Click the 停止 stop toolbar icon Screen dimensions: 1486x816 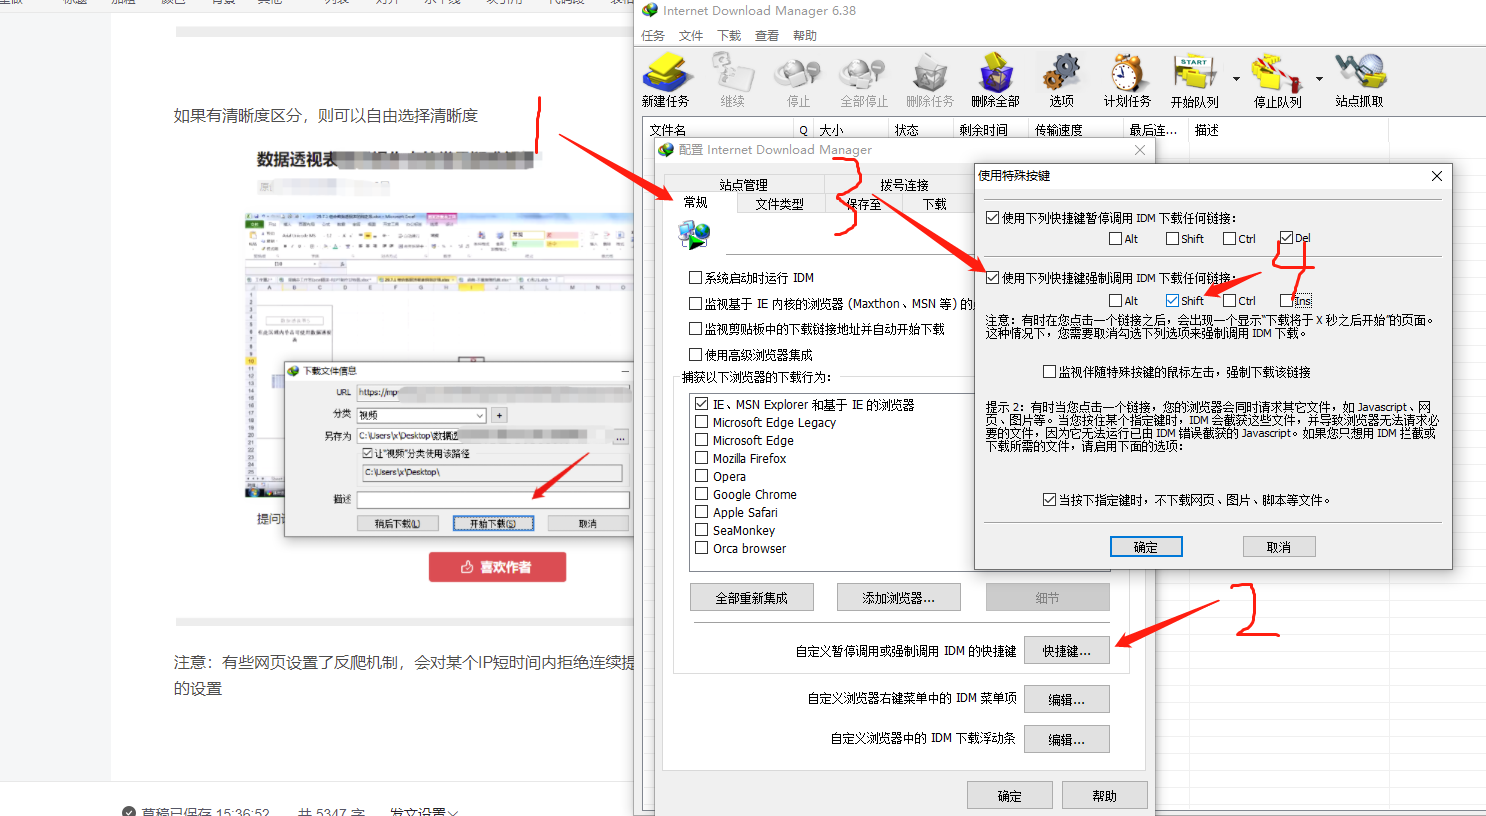tap(798, 80)
